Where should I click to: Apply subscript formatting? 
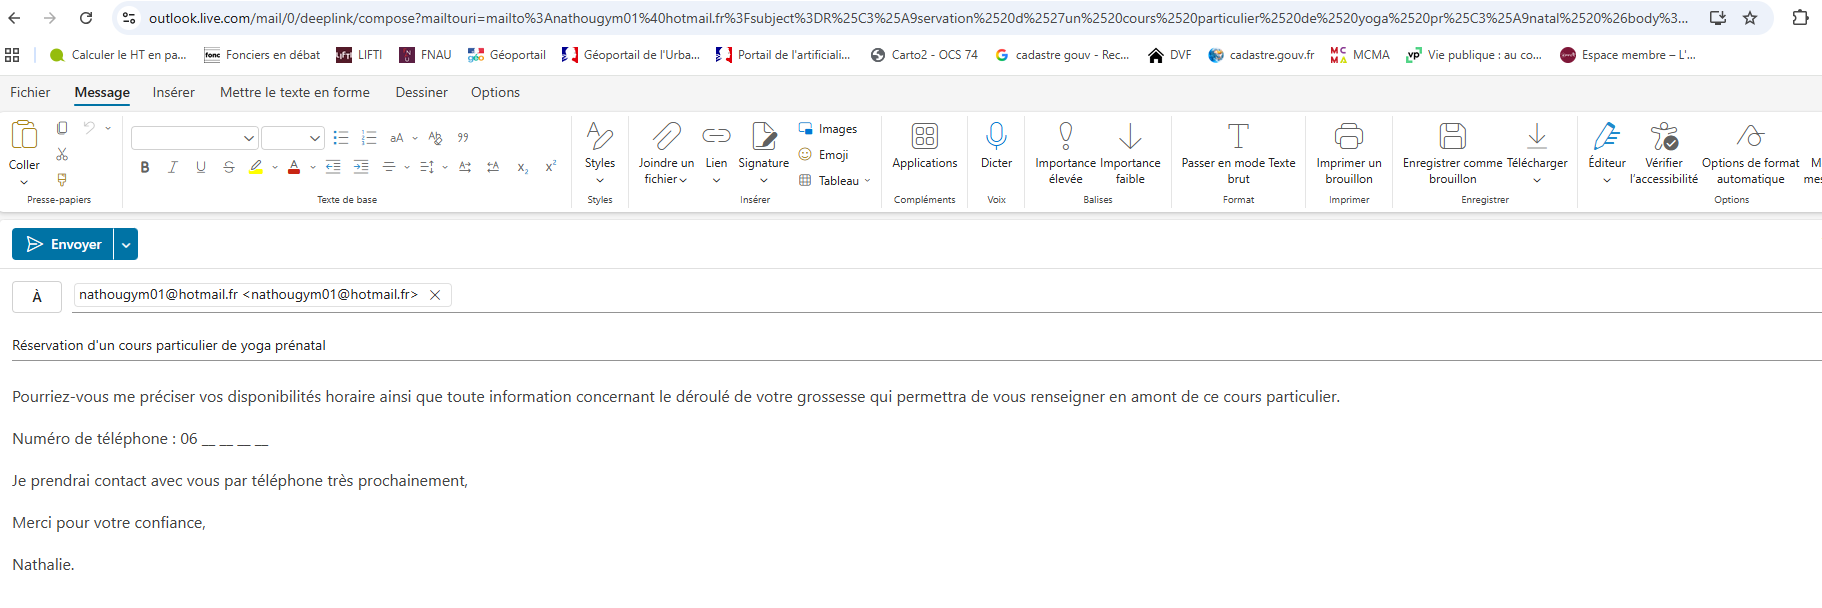[522, 167]
